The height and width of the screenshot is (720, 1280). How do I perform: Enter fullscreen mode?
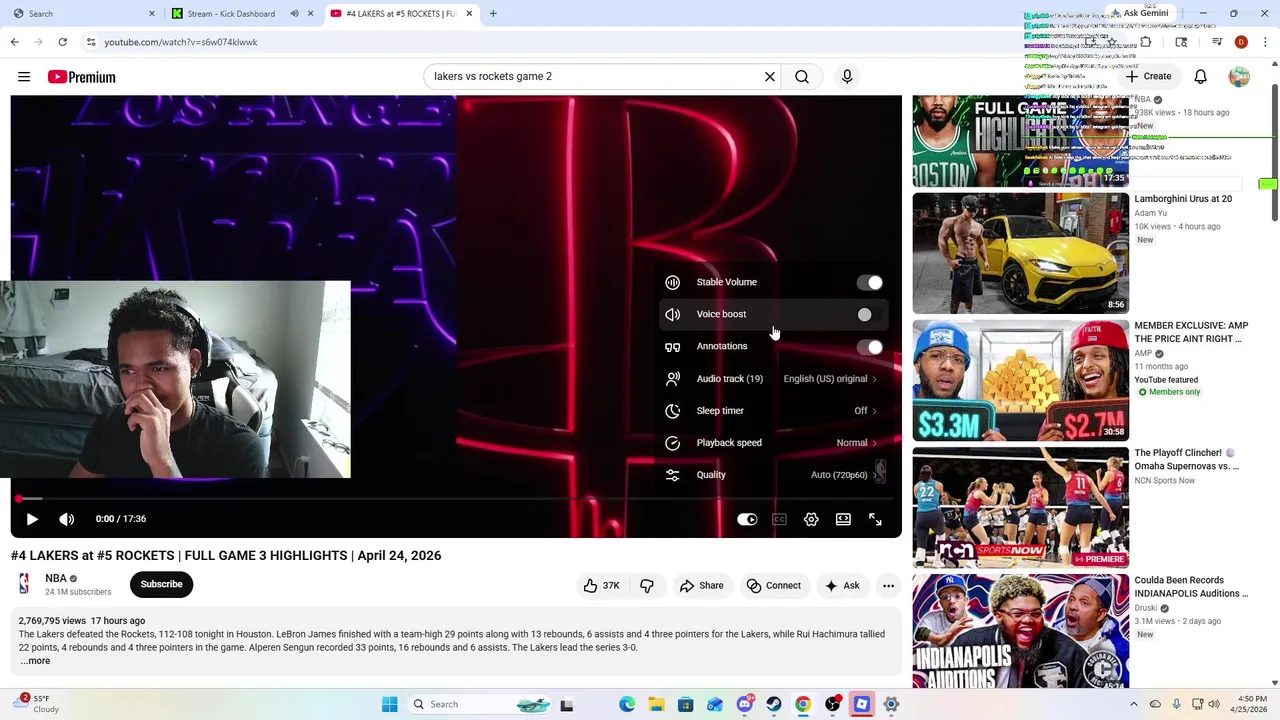click(875, 519)
